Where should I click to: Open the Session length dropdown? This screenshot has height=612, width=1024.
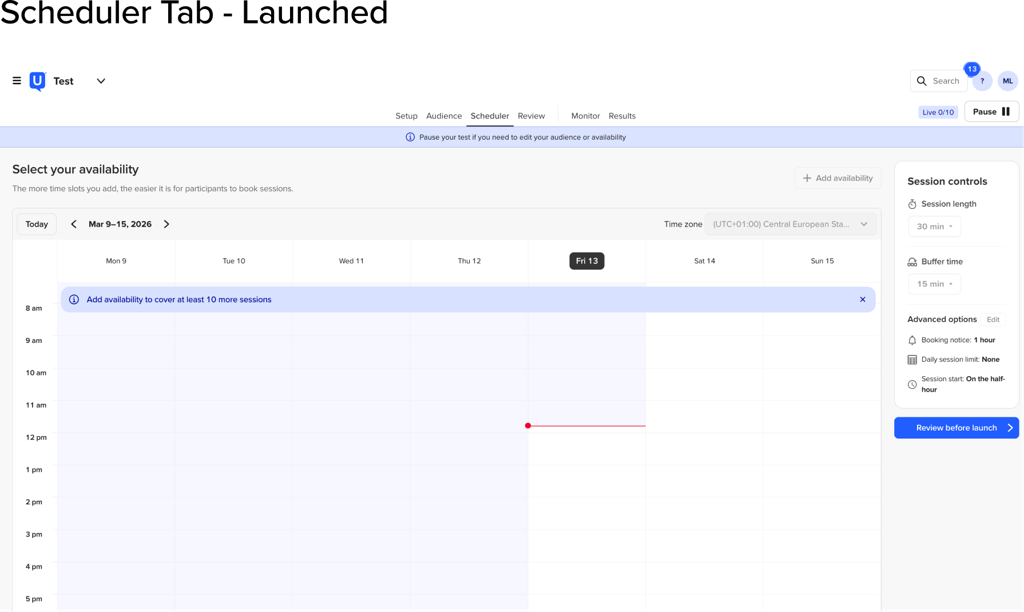[934, 226]
